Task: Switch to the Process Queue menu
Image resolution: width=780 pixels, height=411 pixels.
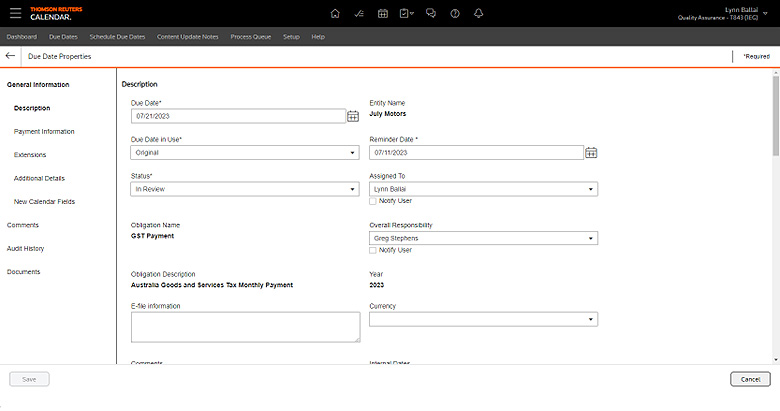Action: [x=250, y=36]
